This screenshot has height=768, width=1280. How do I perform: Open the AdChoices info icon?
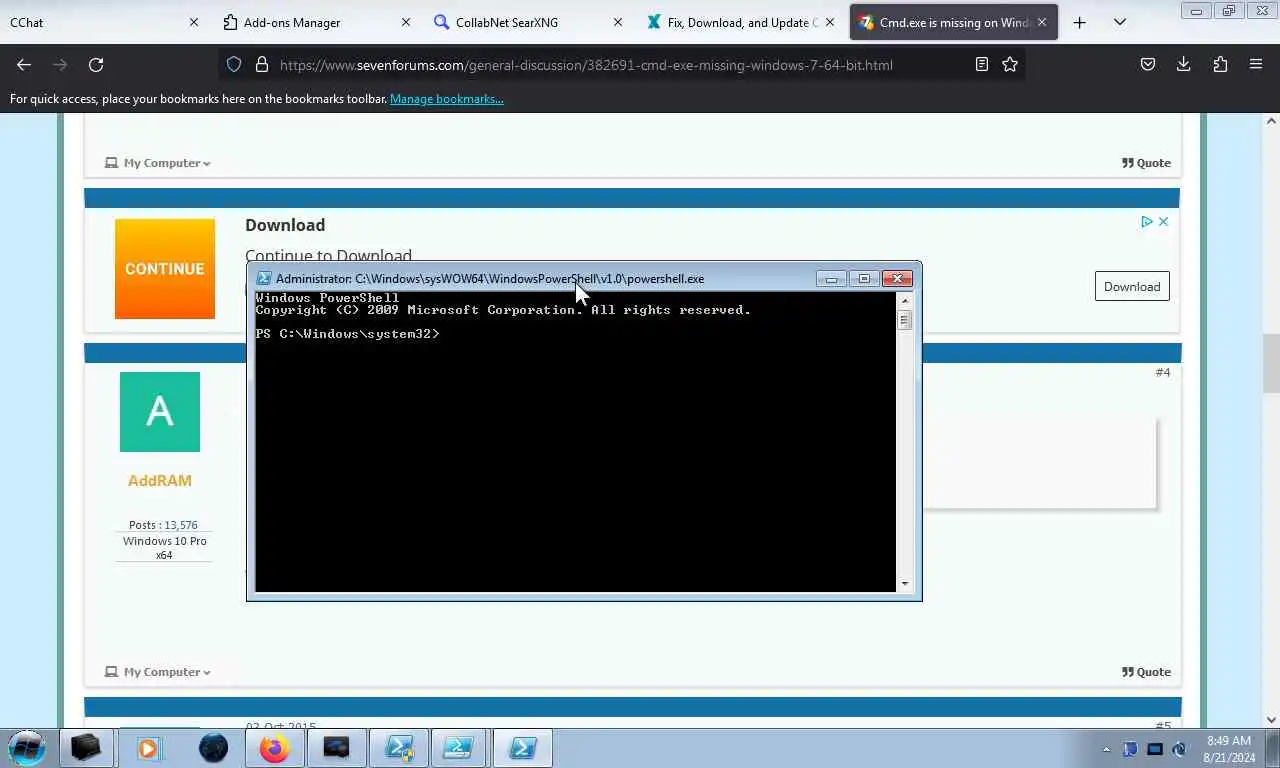pyautogui.click(x=1147, y=222)
